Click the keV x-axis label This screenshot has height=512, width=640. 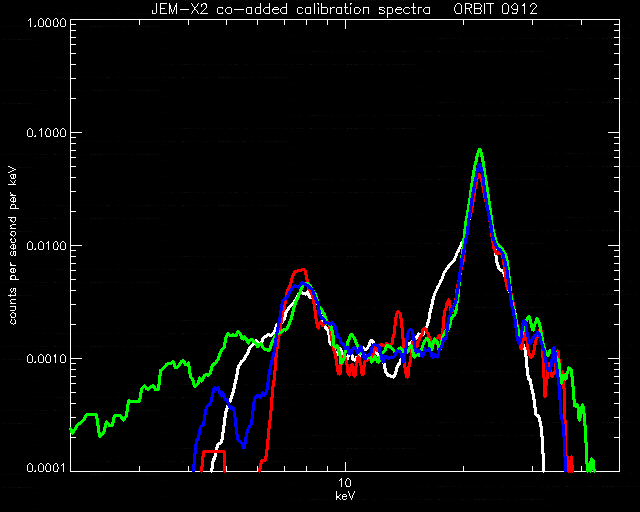[x=345, y=496]
